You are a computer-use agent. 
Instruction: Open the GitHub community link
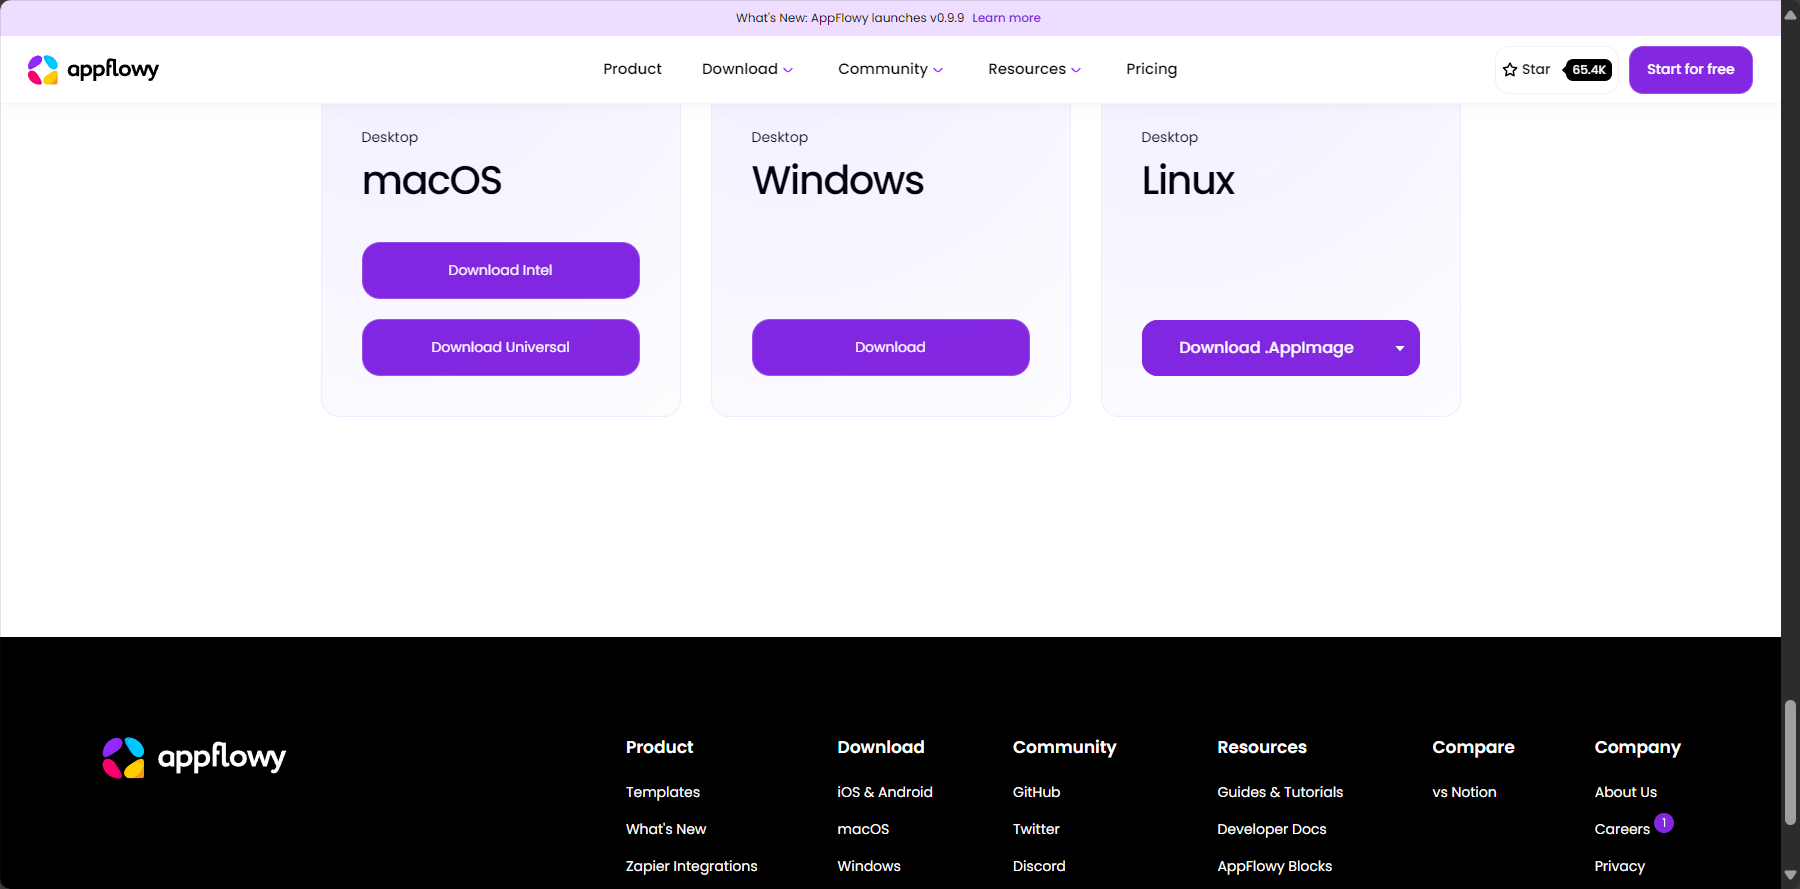tap(1036, 792)
